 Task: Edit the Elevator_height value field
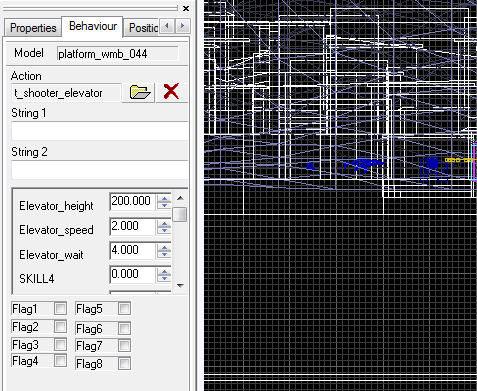[x=132, y=201]
